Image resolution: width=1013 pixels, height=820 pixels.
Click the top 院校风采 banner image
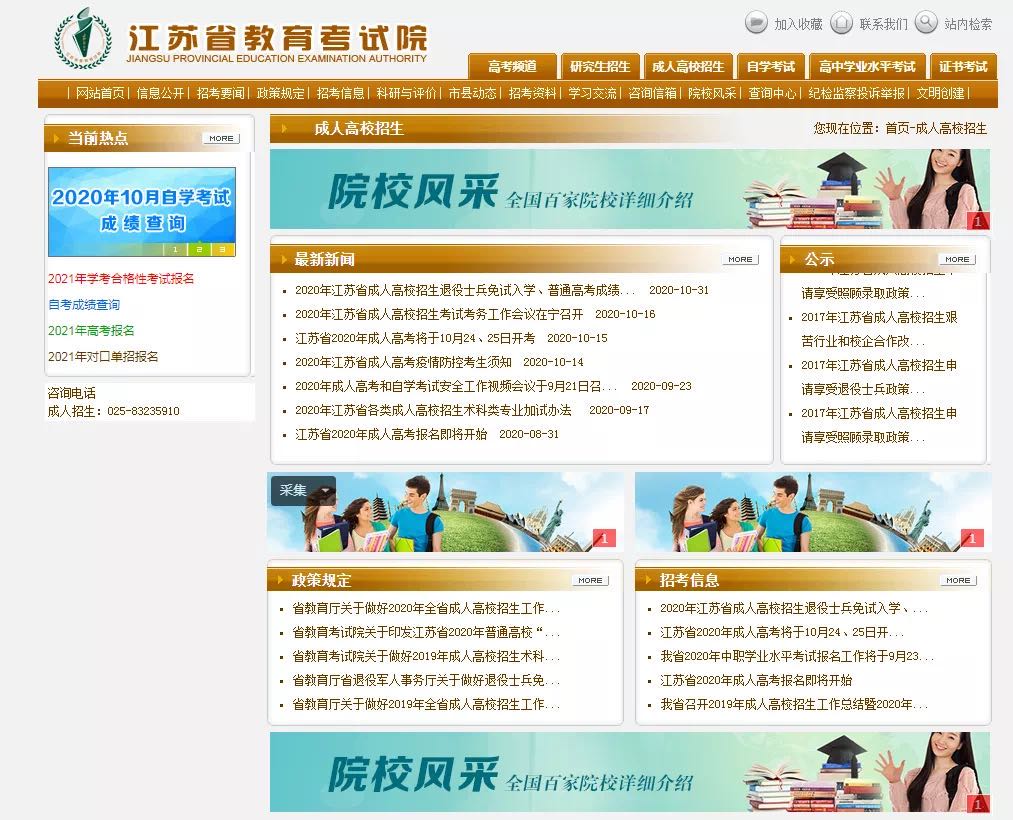coord(630,189)
